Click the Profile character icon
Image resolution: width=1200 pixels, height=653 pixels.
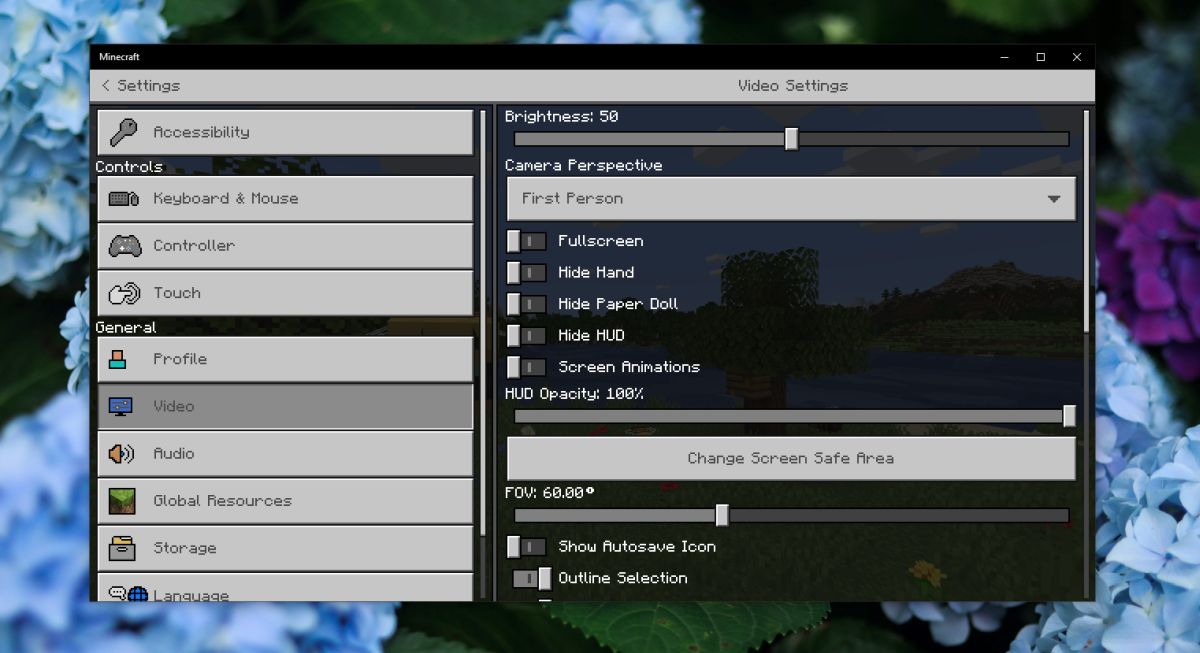click(x=118, y=359)
